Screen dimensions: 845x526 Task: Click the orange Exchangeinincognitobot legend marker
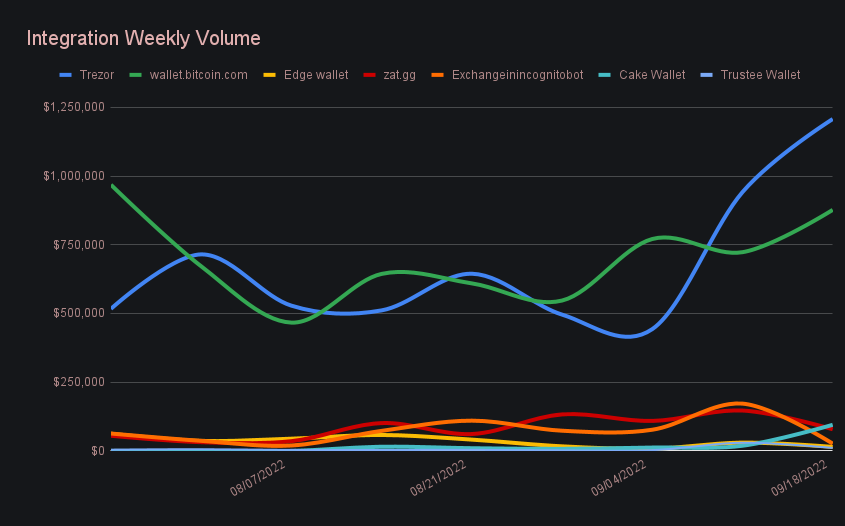click(439, 75)
